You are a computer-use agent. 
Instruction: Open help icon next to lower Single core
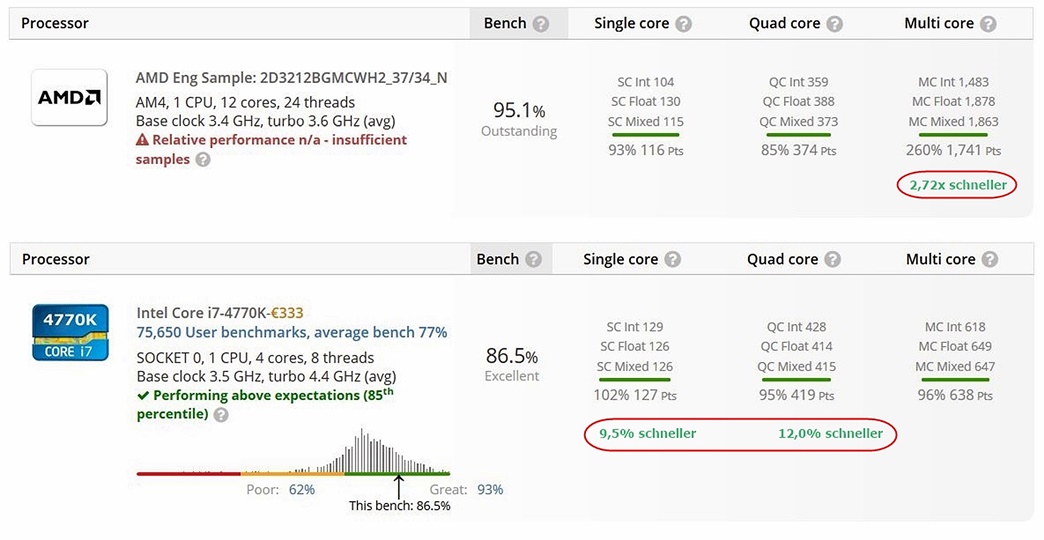pos(672,260)
